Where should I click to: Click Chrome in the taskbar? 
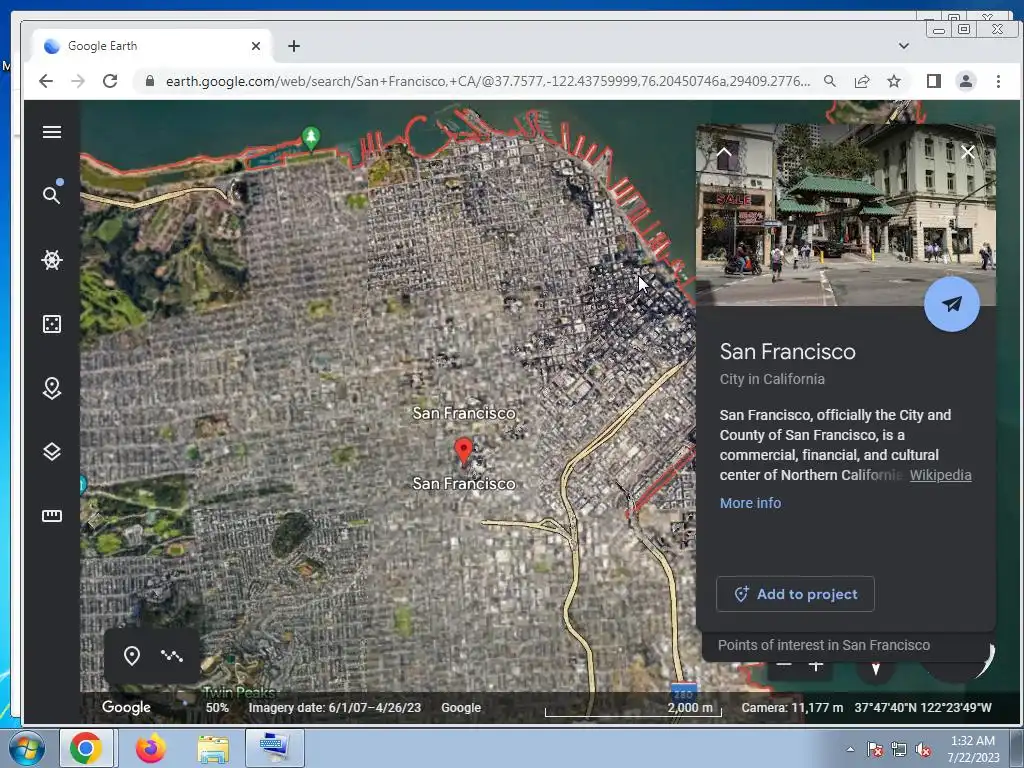86,748
